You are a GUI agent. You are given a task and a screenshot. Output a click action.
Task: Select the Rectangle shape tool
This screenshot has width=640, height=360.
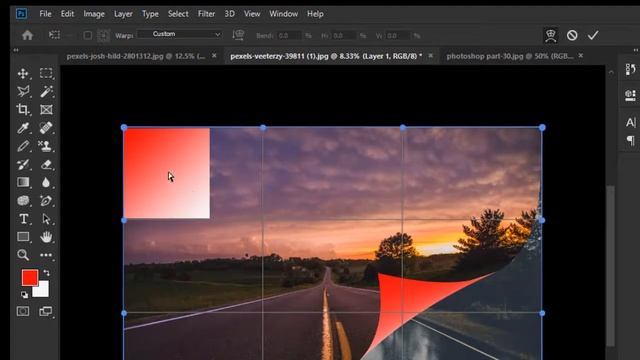point(23,237)
